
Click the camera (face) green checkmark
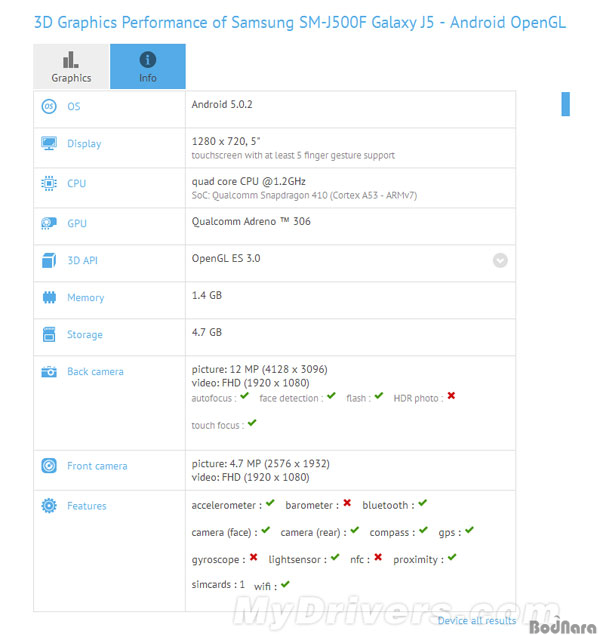(x=266, y=530)
